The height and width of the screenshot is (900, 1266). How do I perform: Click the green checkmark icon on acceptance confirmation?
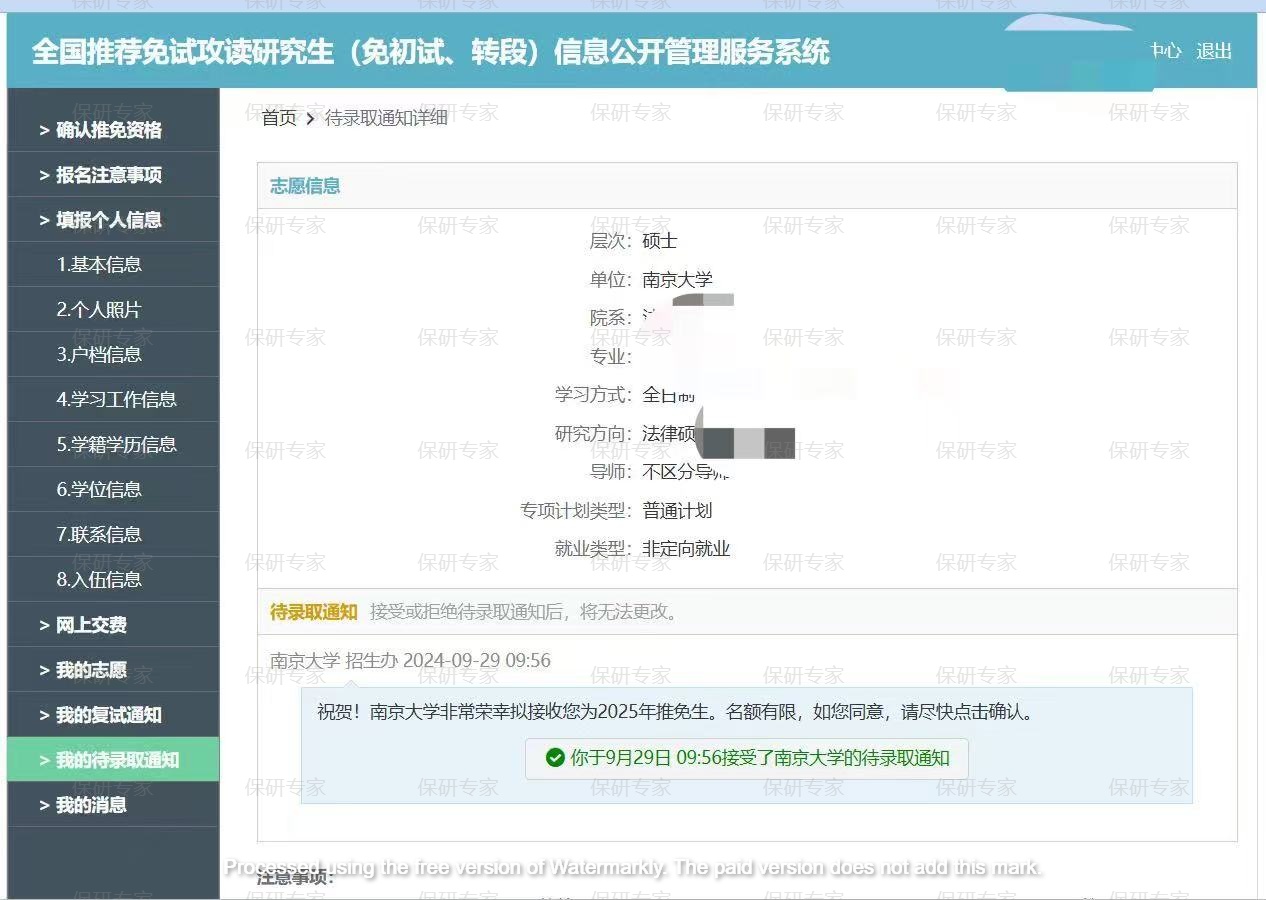coord(555,758)
